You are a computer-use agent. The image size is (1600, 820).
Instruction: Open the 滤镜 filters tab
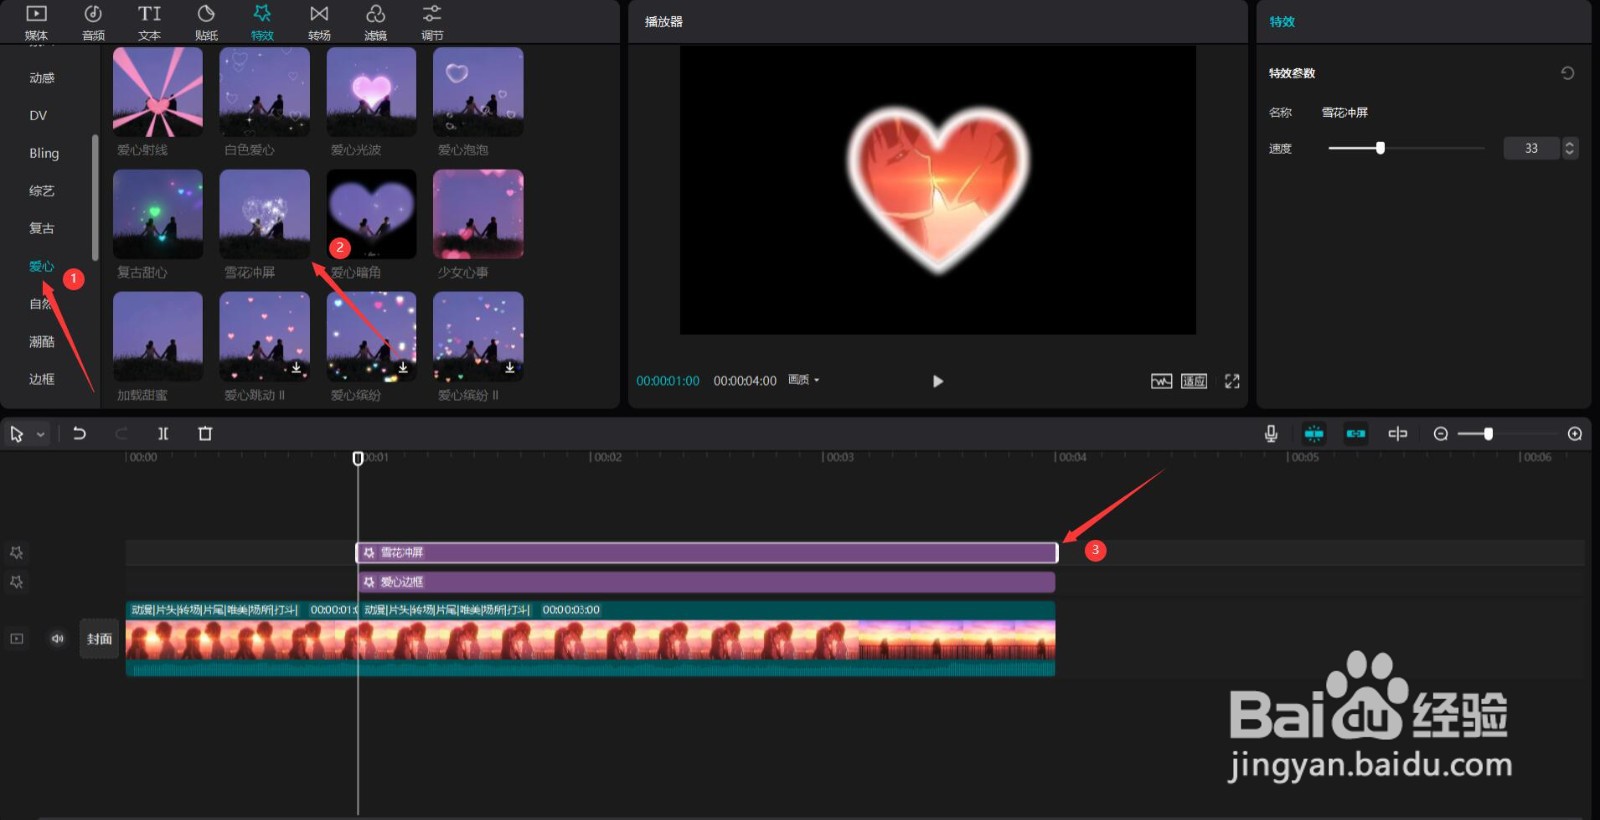375,22
